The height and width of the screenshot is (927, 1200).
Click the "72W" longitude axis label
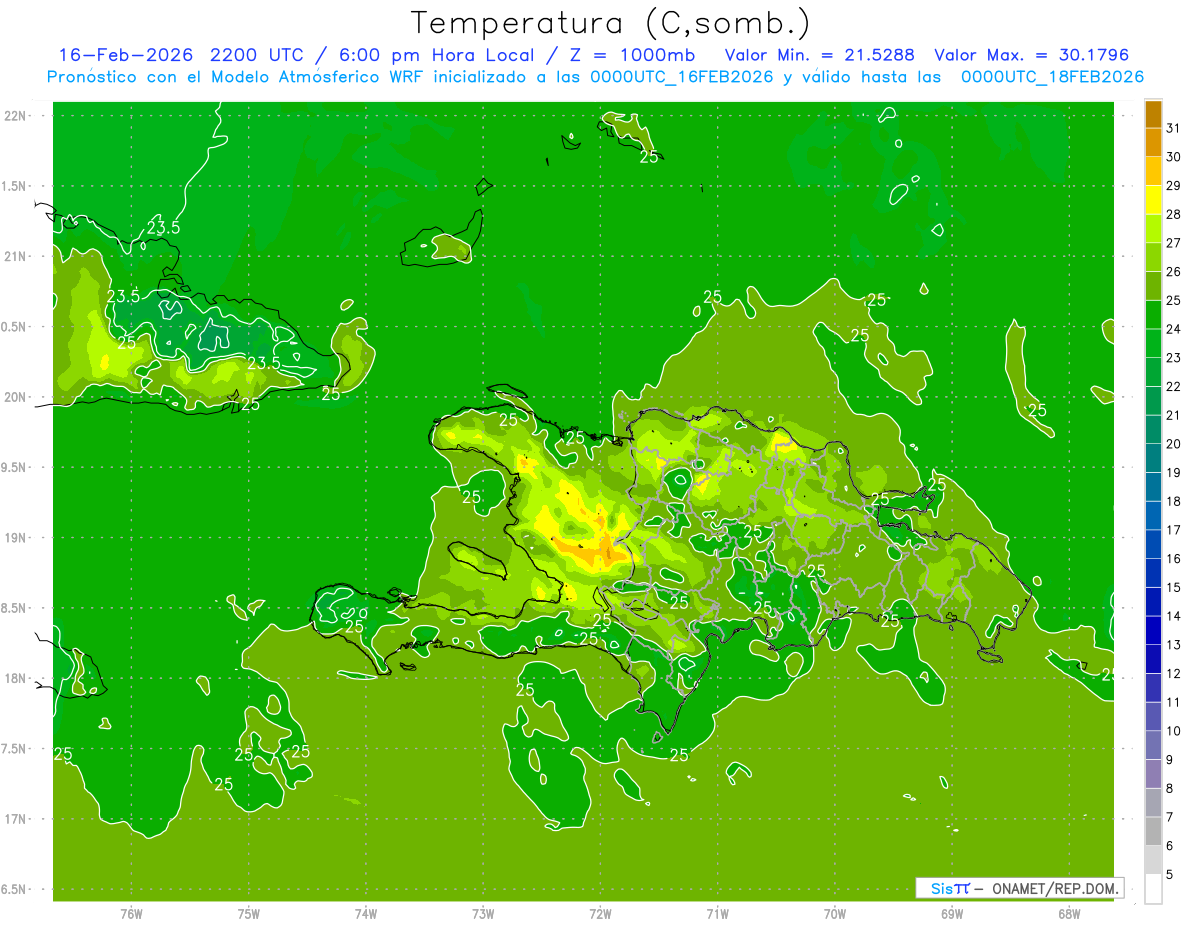click(600, 914)
